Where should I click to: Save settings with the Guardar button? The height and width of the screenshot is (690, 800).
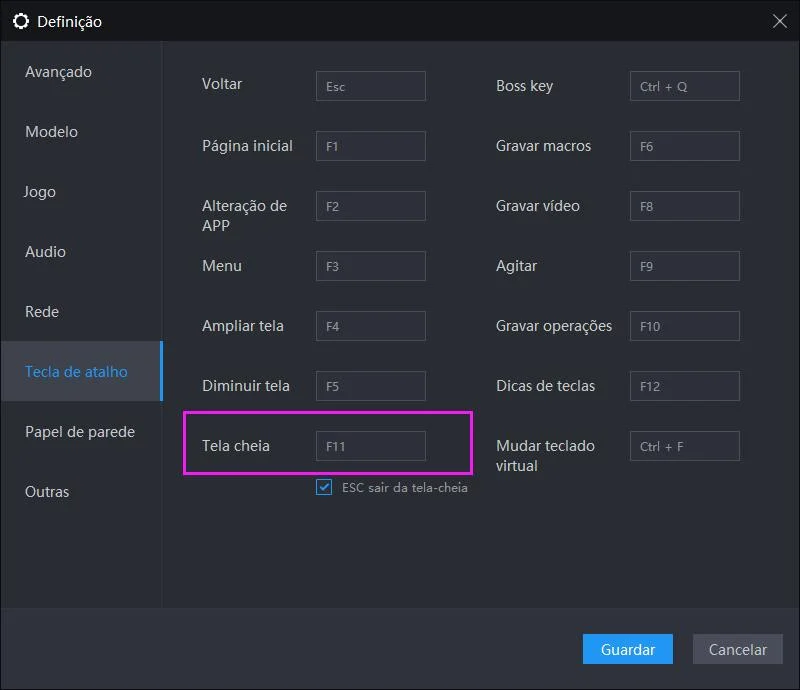628,649
